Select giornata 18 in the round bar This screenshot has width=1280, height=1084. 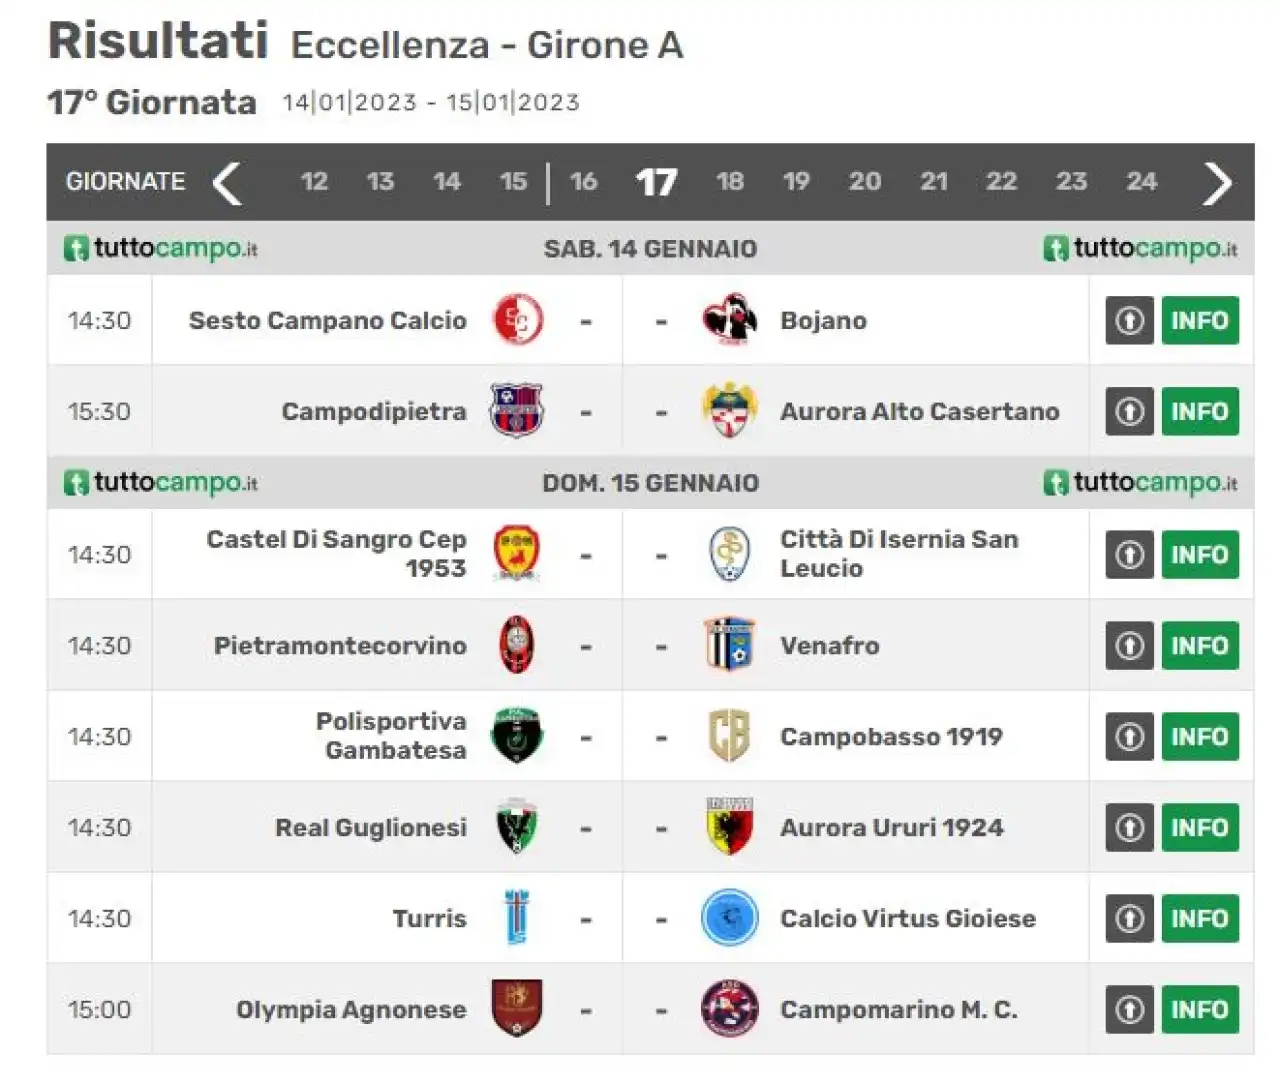click(730, 182)
